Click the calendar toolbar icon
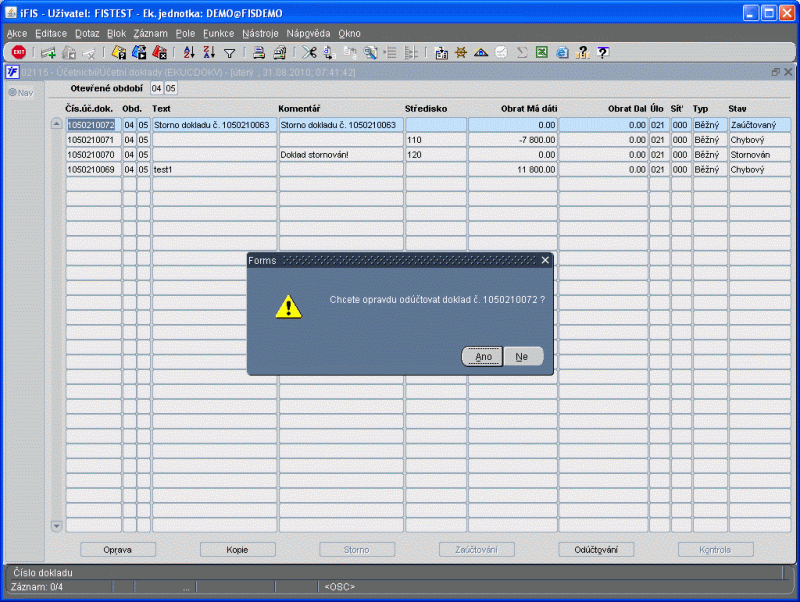This screenshot has width=800, height=602. point(441,53)
